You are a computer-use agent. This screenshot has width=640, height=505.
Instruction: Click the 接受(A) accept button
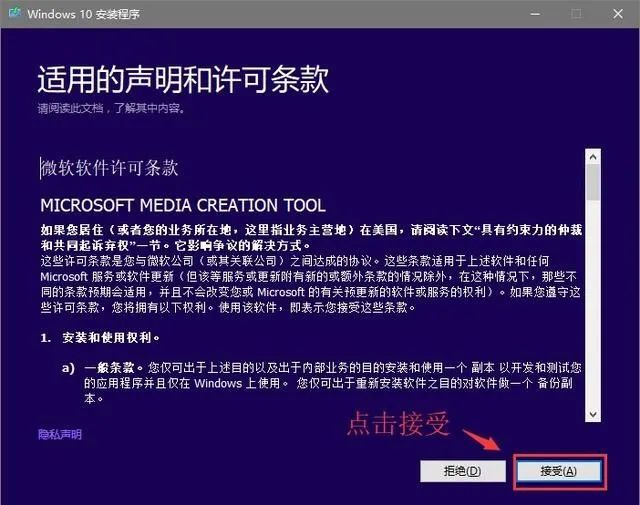(x=559, y=472)
